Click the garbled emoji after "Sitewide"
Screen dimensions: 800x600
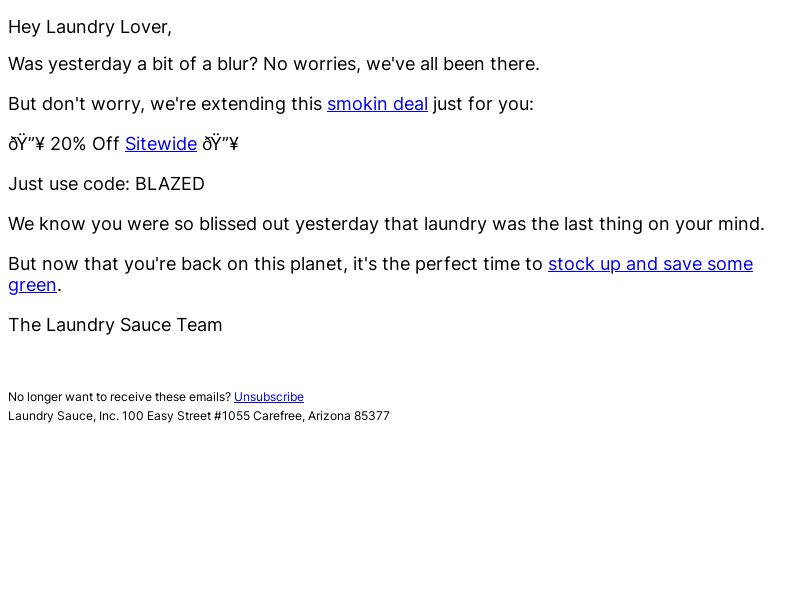point(220,144)
